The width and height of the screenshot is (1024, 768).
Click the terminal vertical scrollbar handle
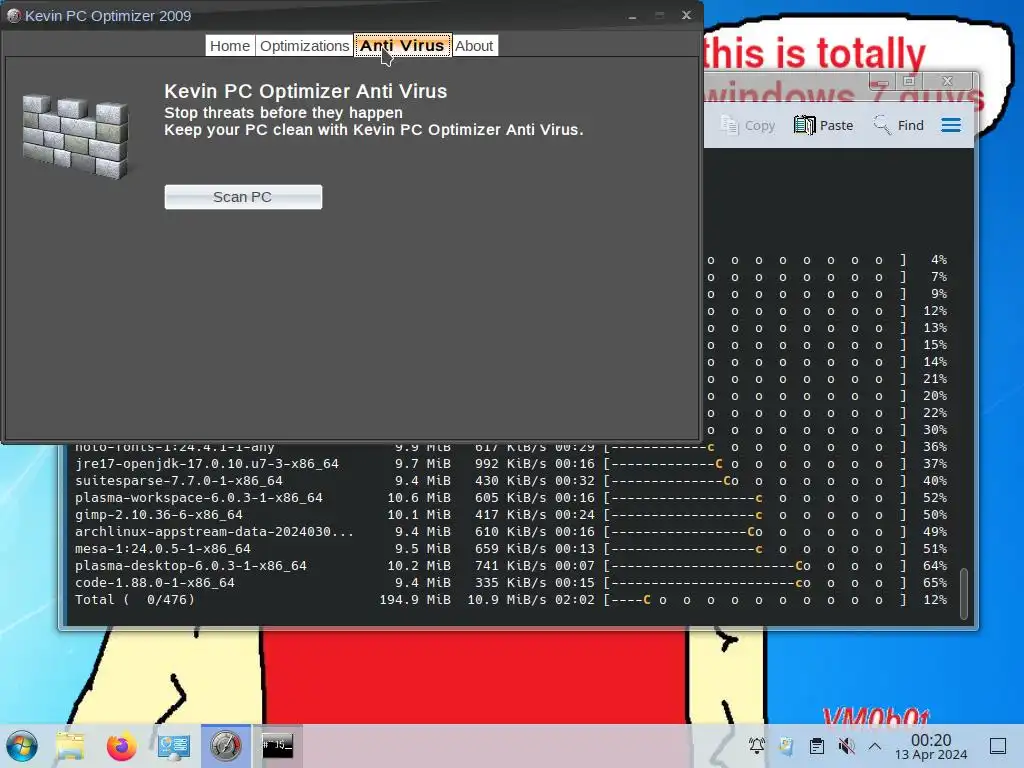tap(964, 593)
